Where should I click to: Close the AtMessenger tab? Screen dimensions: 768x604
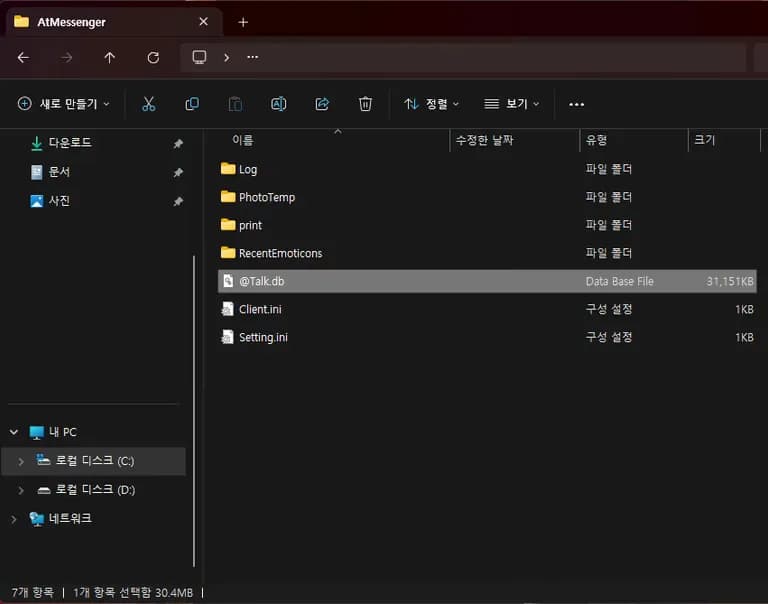(x=204, y=22)
